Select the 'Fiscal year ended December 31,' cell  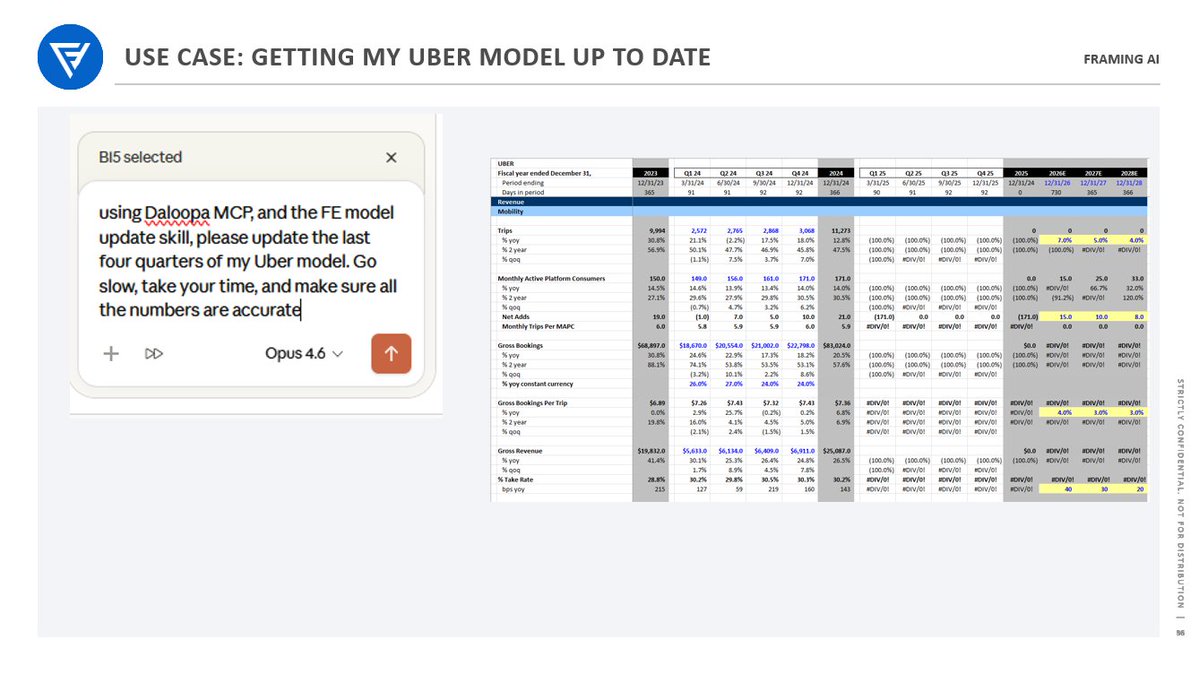pos(544,173)
